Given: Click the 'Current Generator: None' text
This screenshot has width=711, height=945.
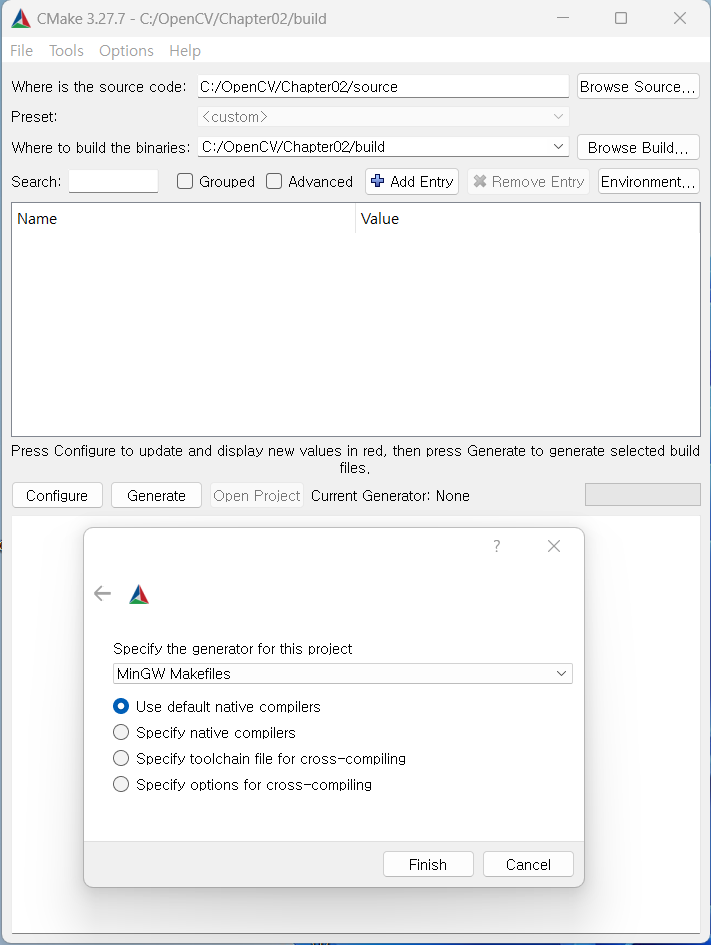Looking at the screenshot, I should click(x=390, y=495).
